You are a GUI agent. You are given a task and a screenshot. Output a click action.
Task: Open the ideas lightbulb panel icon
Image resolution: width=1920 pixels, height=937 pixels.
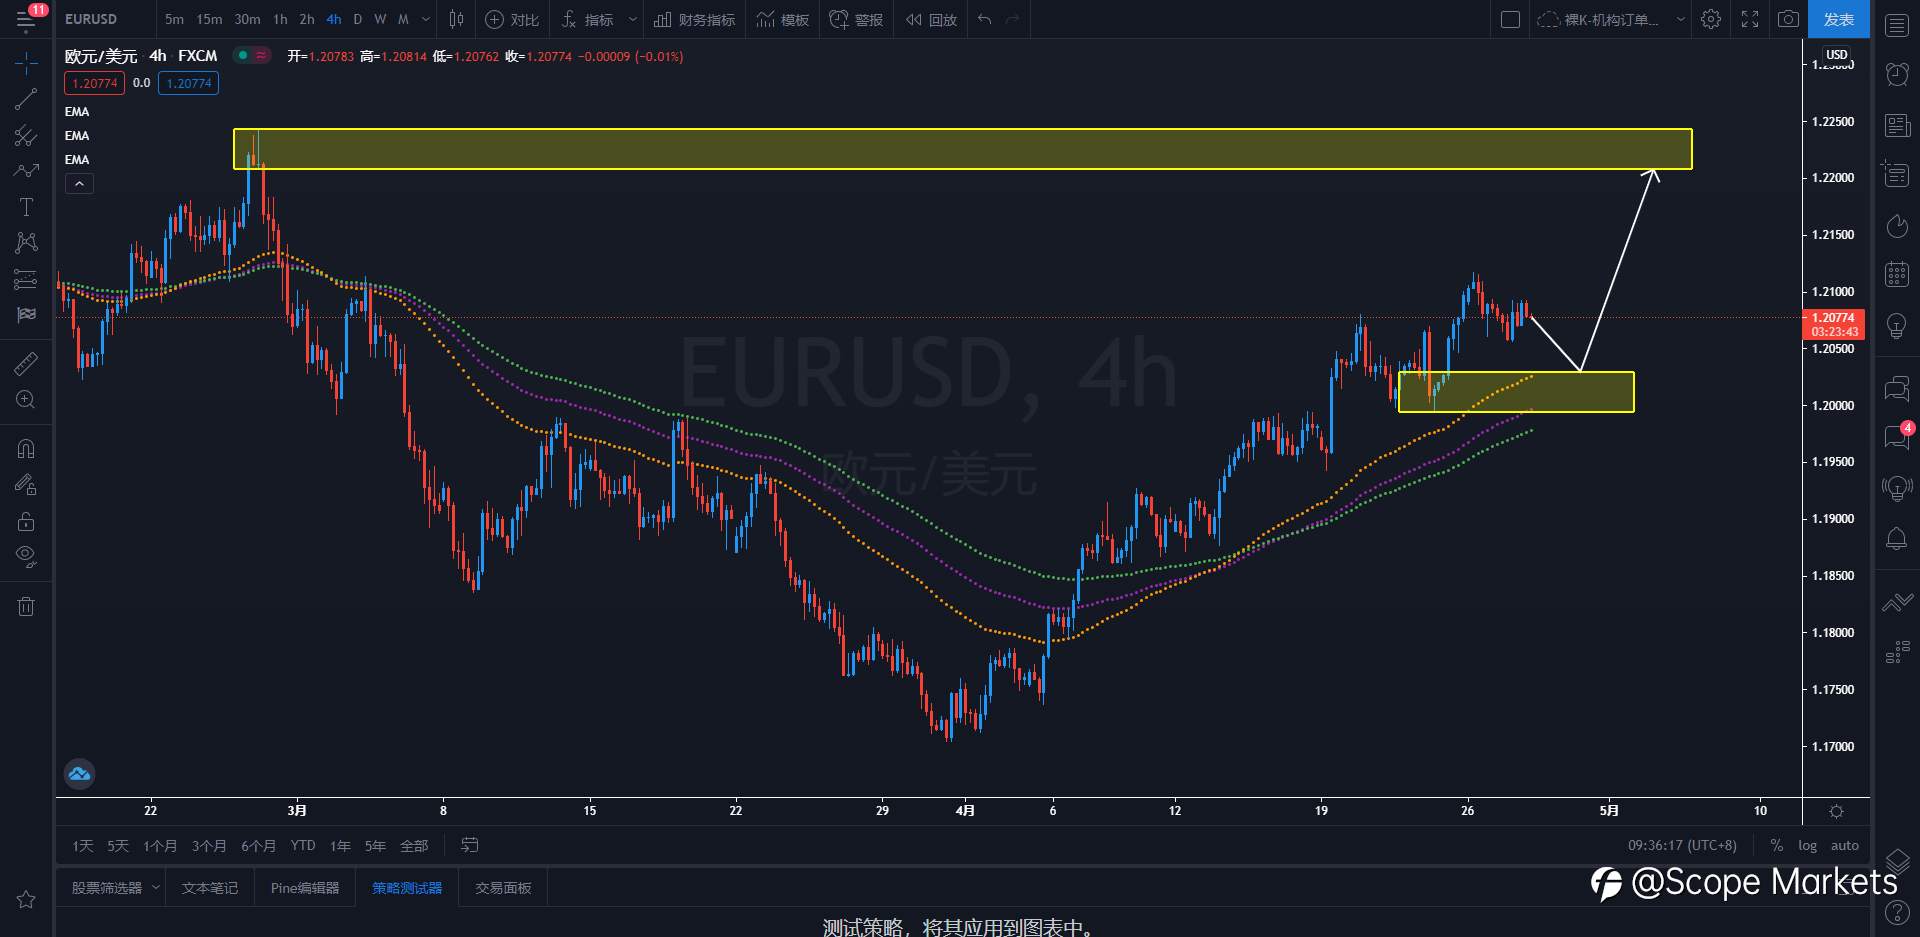(1897, 325)
